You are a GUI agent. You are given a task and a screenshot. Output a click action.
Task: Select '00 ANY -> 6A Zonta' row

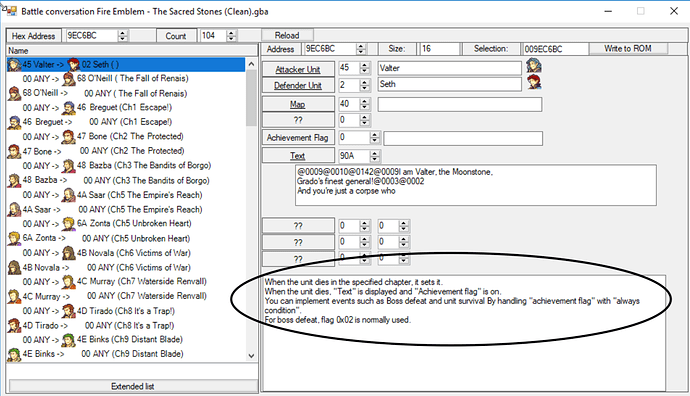(126, 224)
